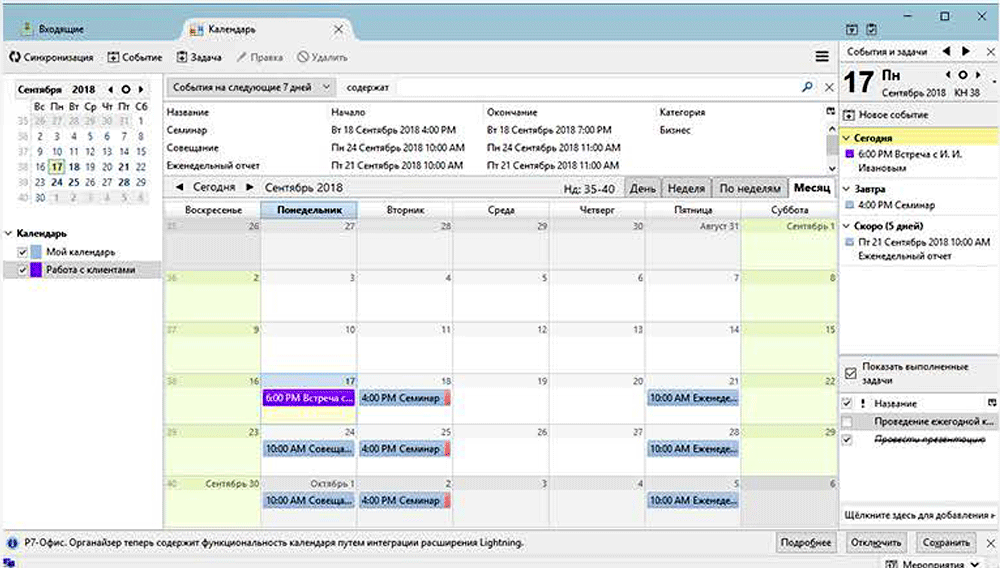Toggle Работа с клиентами calendar checkbox
The width and height of the screenshot is (1000, 568).
coord(22,270)
